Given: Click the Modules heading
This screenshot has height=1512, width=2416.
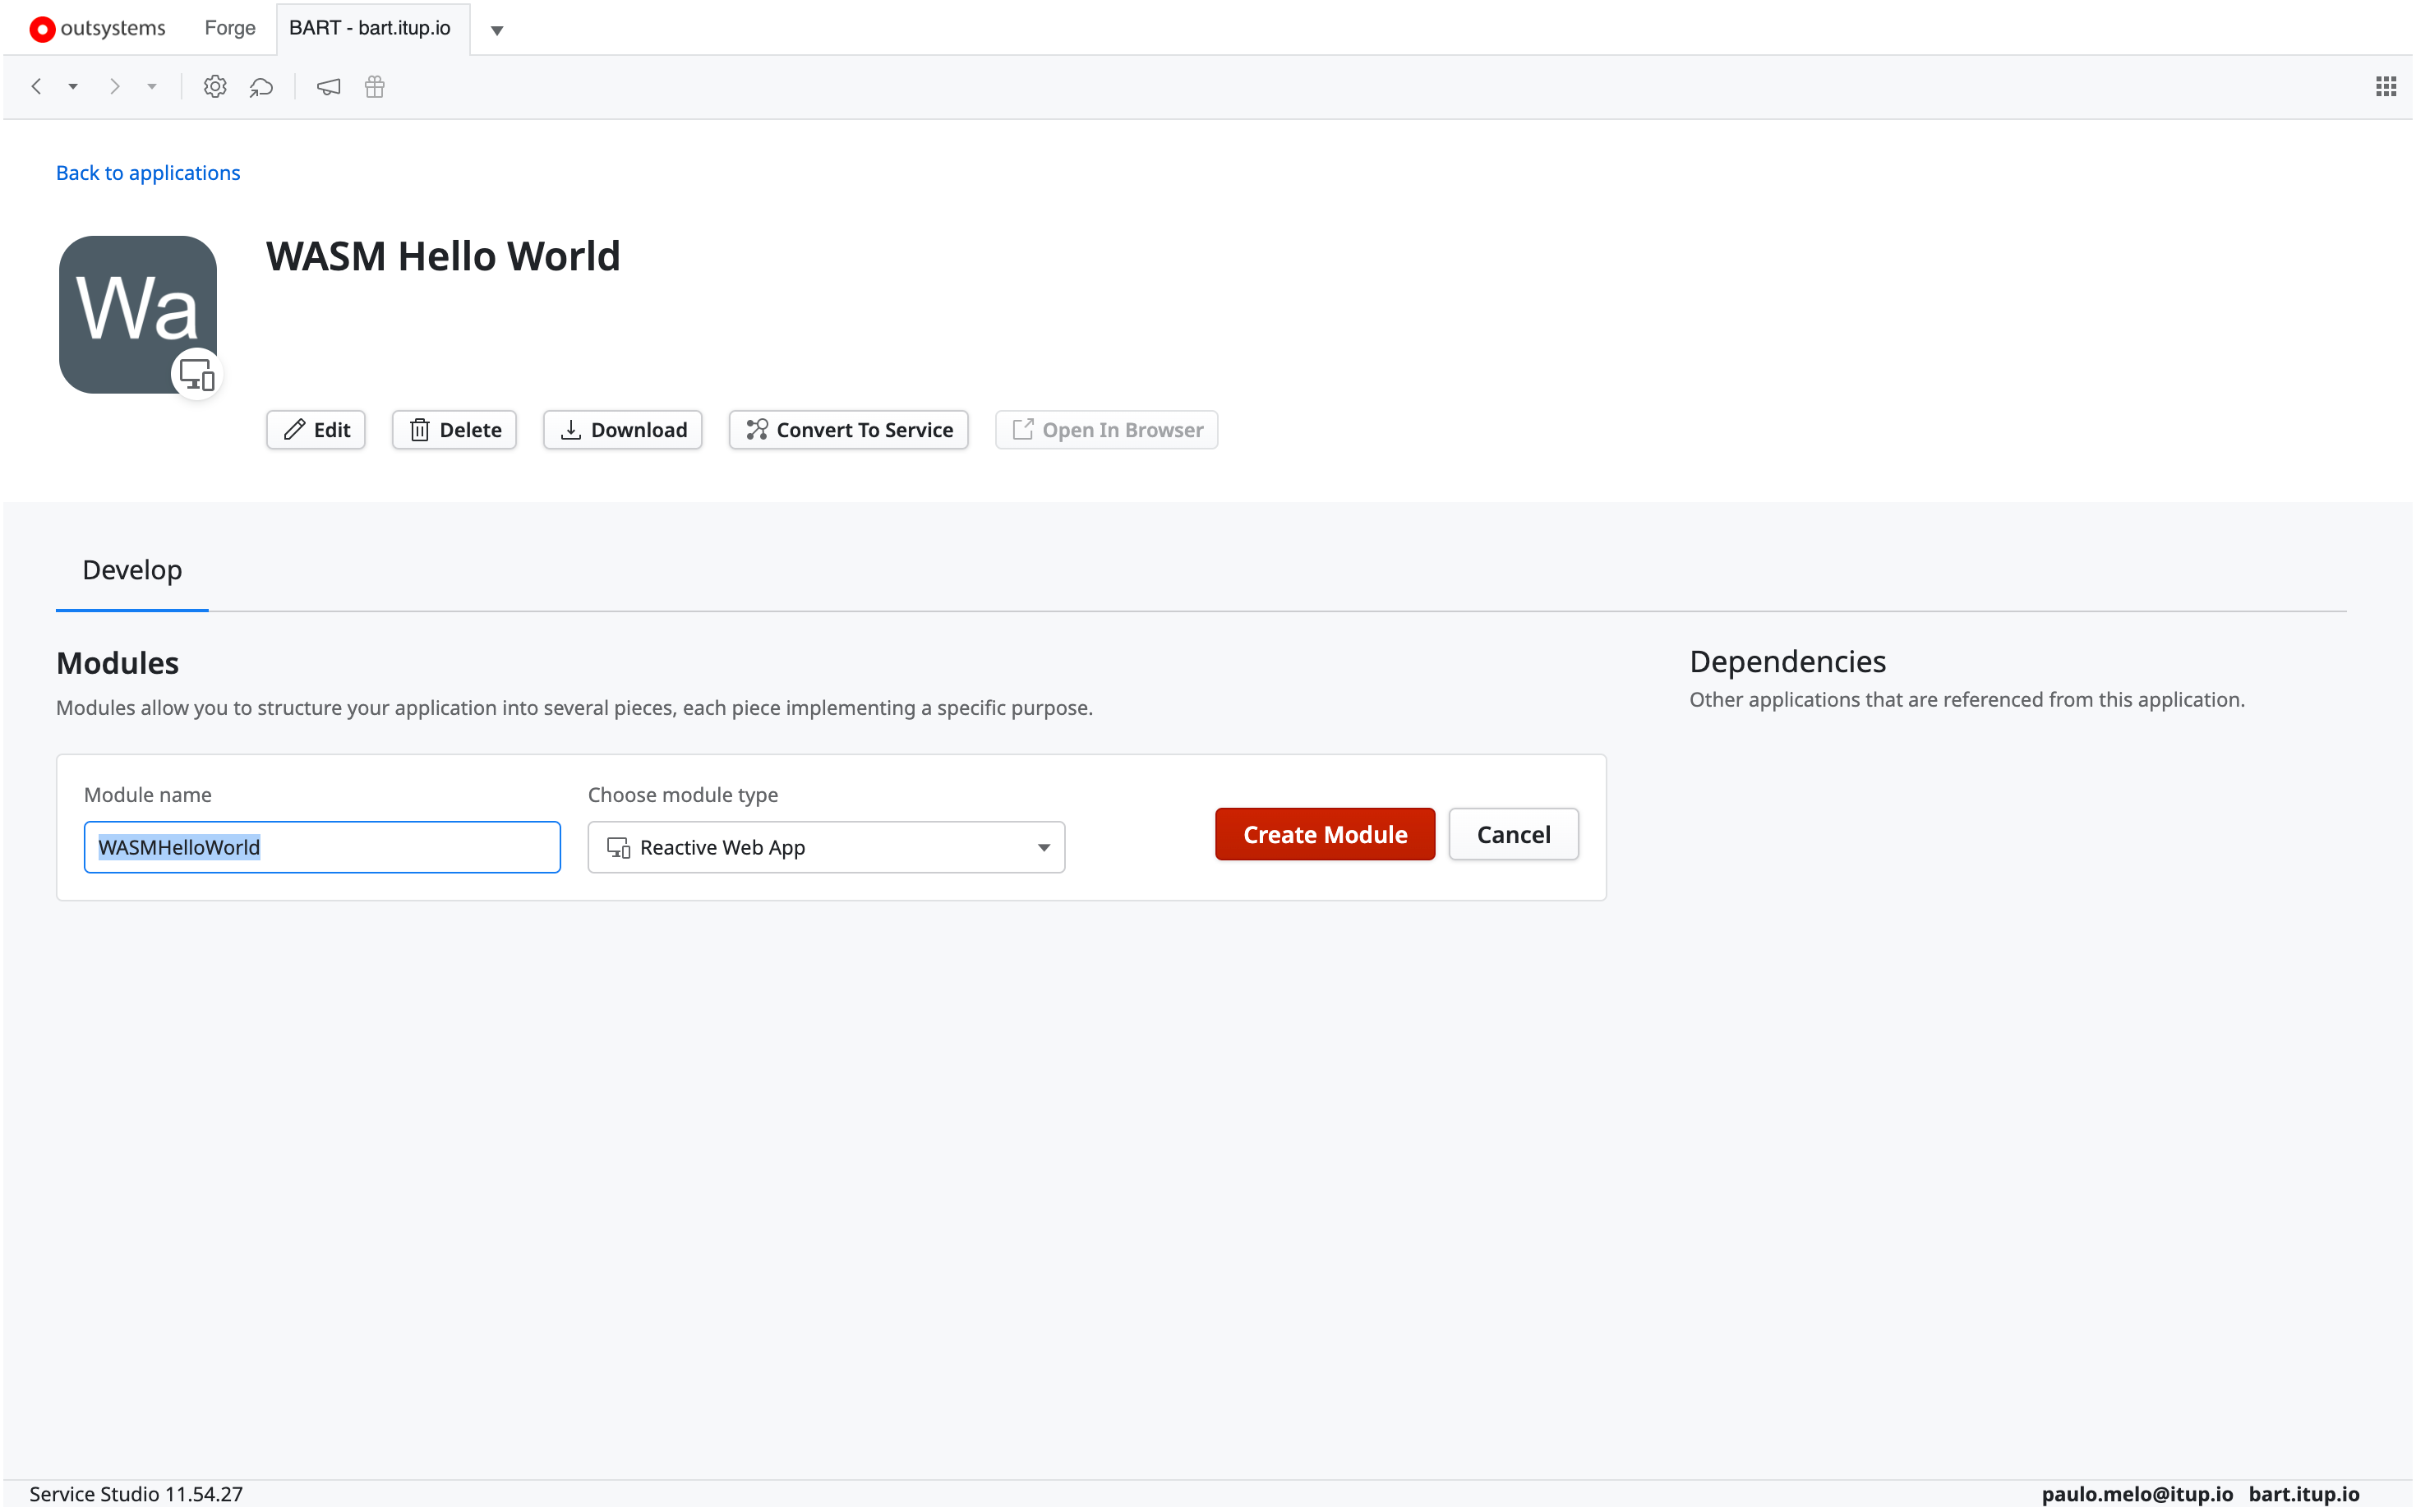Looking at the screenshot, I should coord(117,663).
